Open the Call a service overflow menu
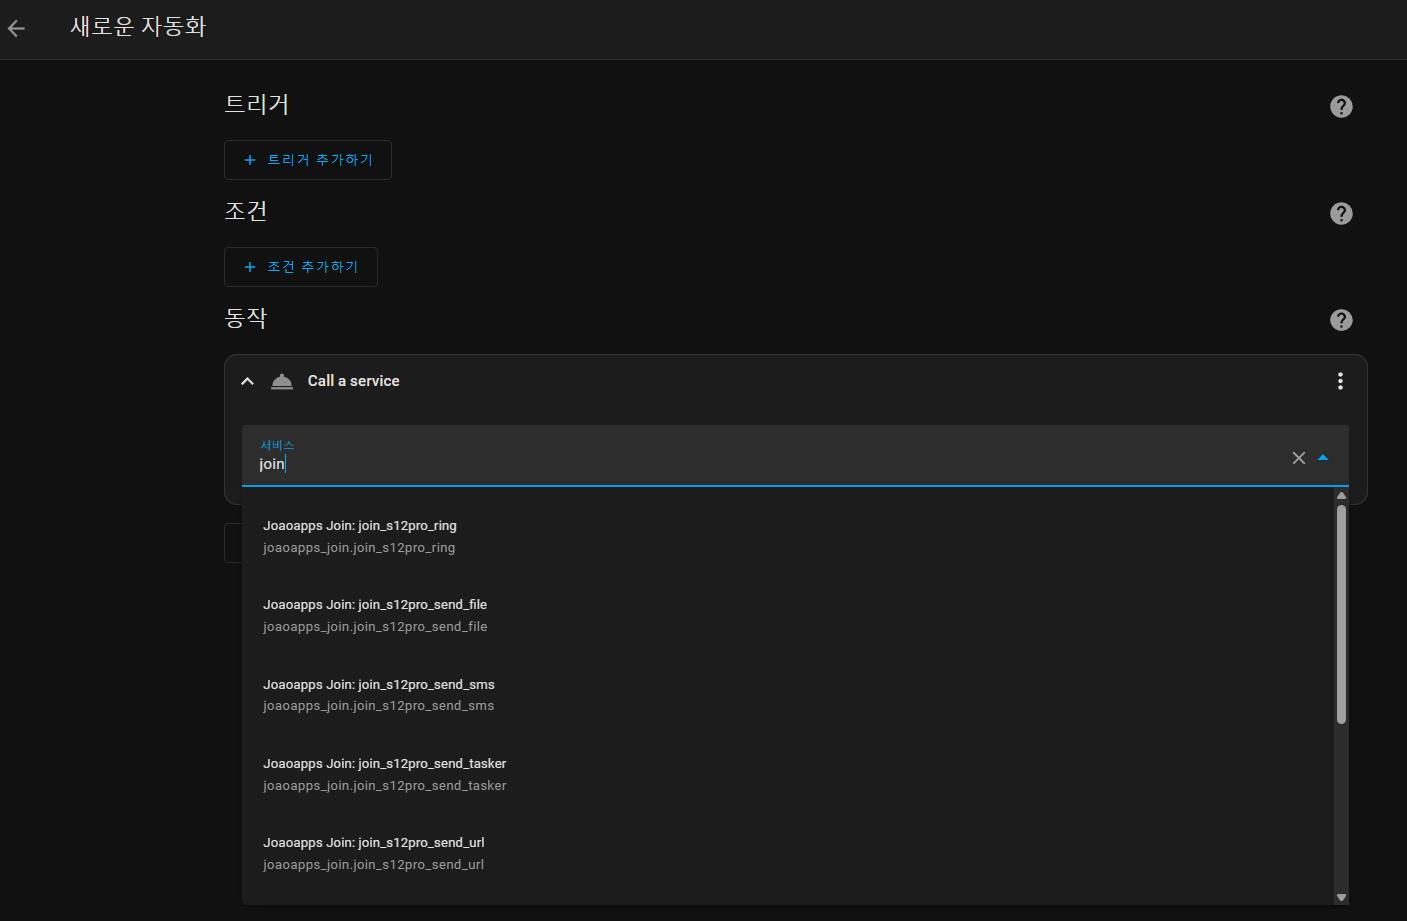This screenshot has width=1407, height=921. pos(1340,381)
